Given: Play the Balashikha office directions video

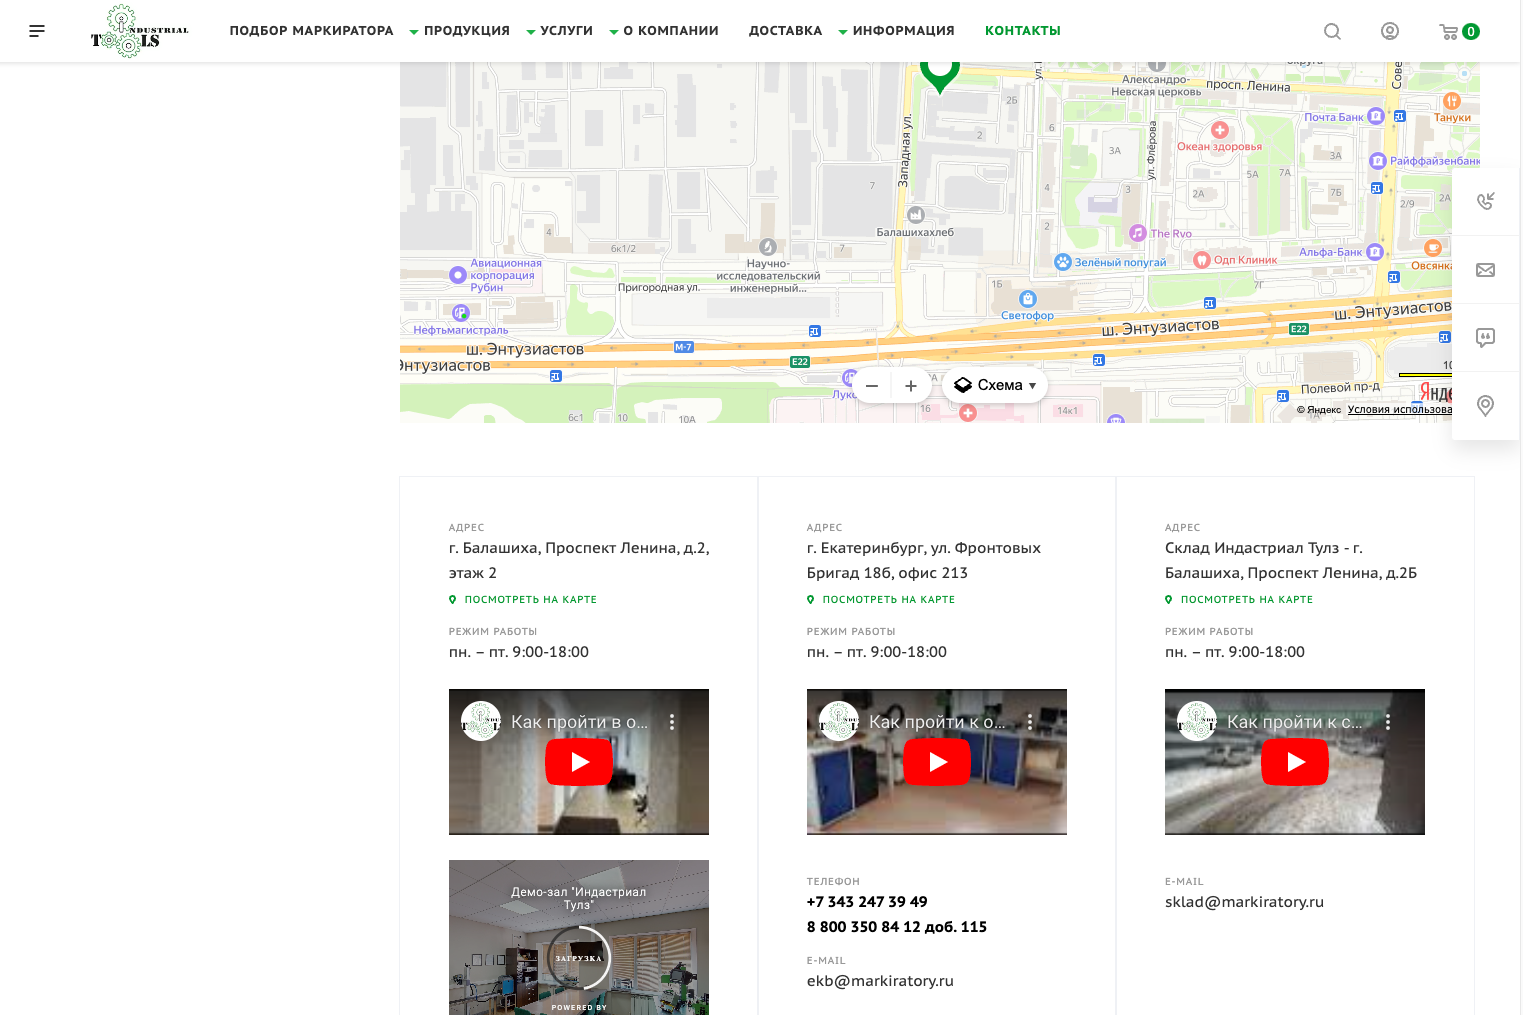Looking at the screenshot, I should click(579, 762).
